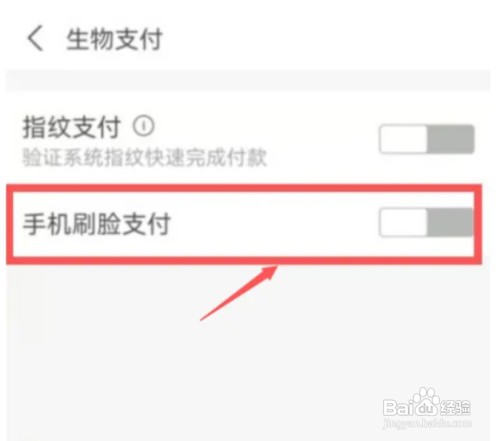
Task: Click the empty gray area below the settings
Action: 248,350
